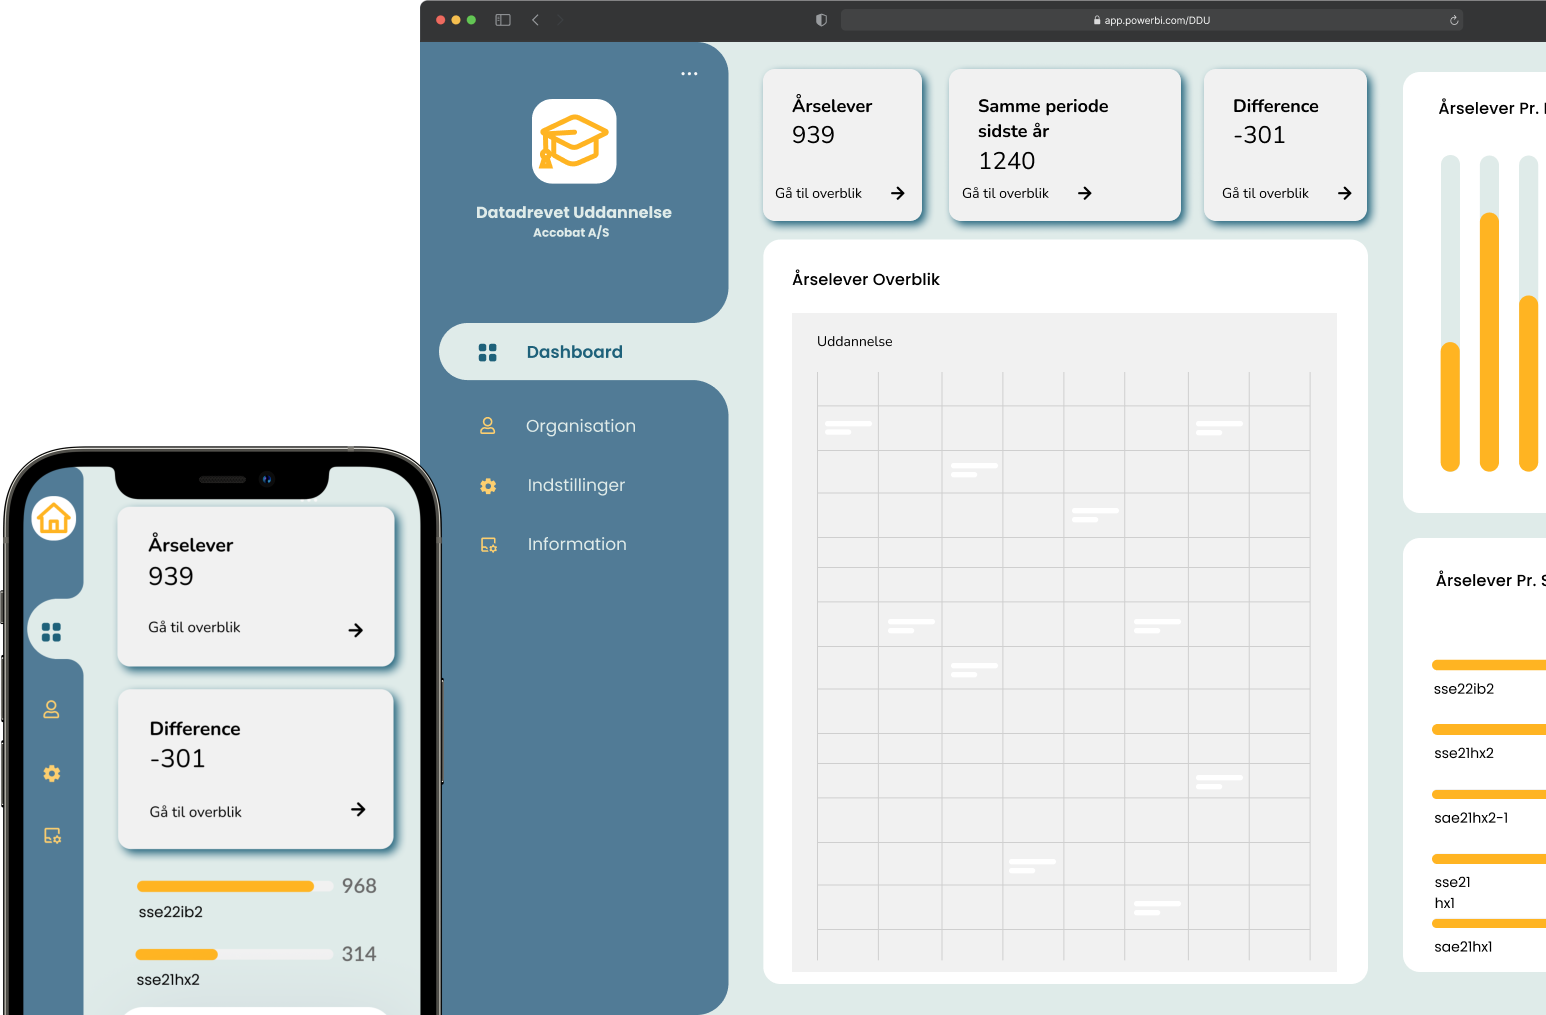Toggle the browser sidebar button
This screenshot has width=1546, height=1015.
click(503, 20)
